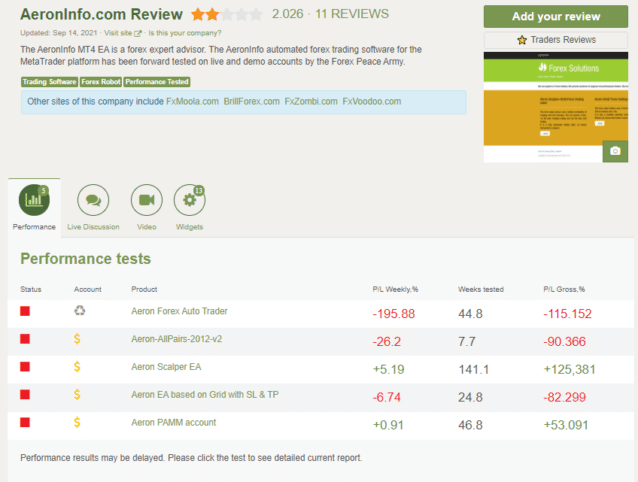This screenshot has height=482, width=638.
Task: Click red status square for Aeron Scalper EA
Action: tap(25, 367)
